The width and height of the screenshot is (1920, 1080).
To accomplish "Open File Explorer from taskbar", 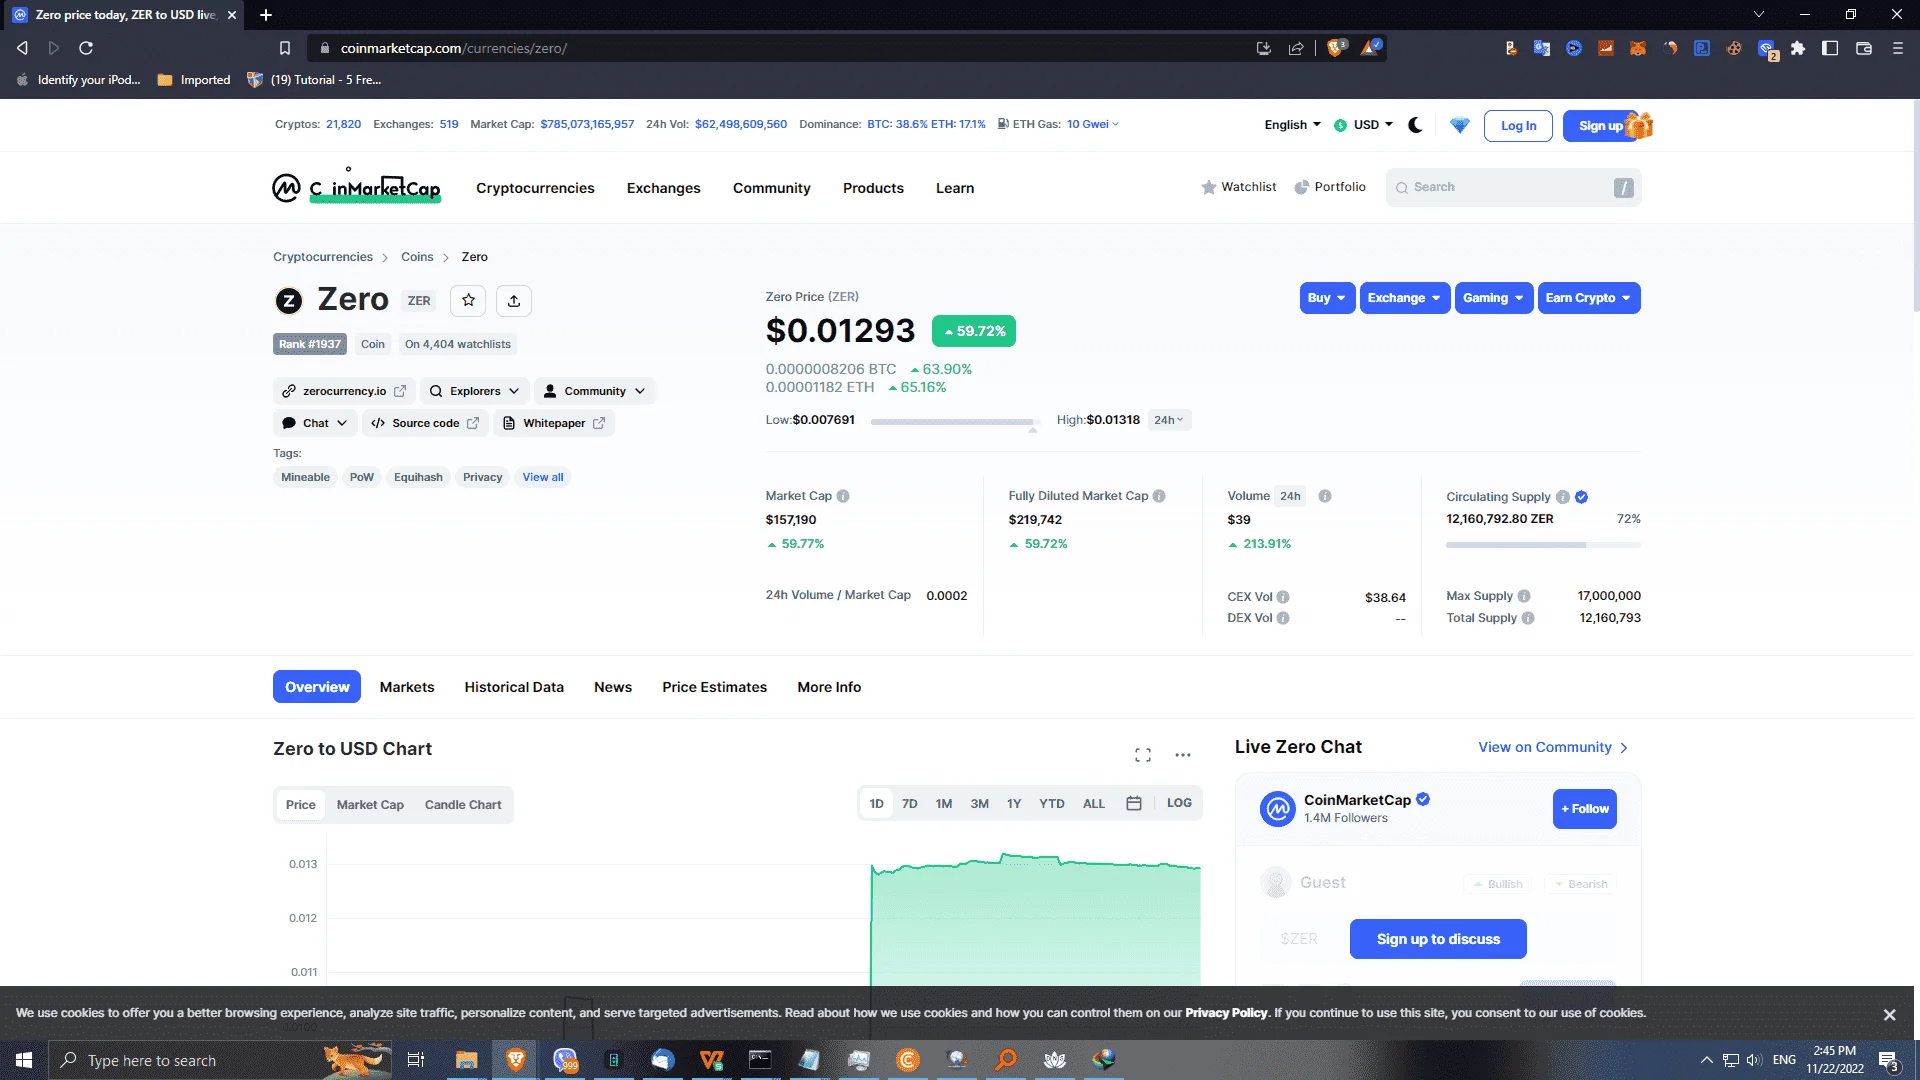I will (x=466, y=1060).
